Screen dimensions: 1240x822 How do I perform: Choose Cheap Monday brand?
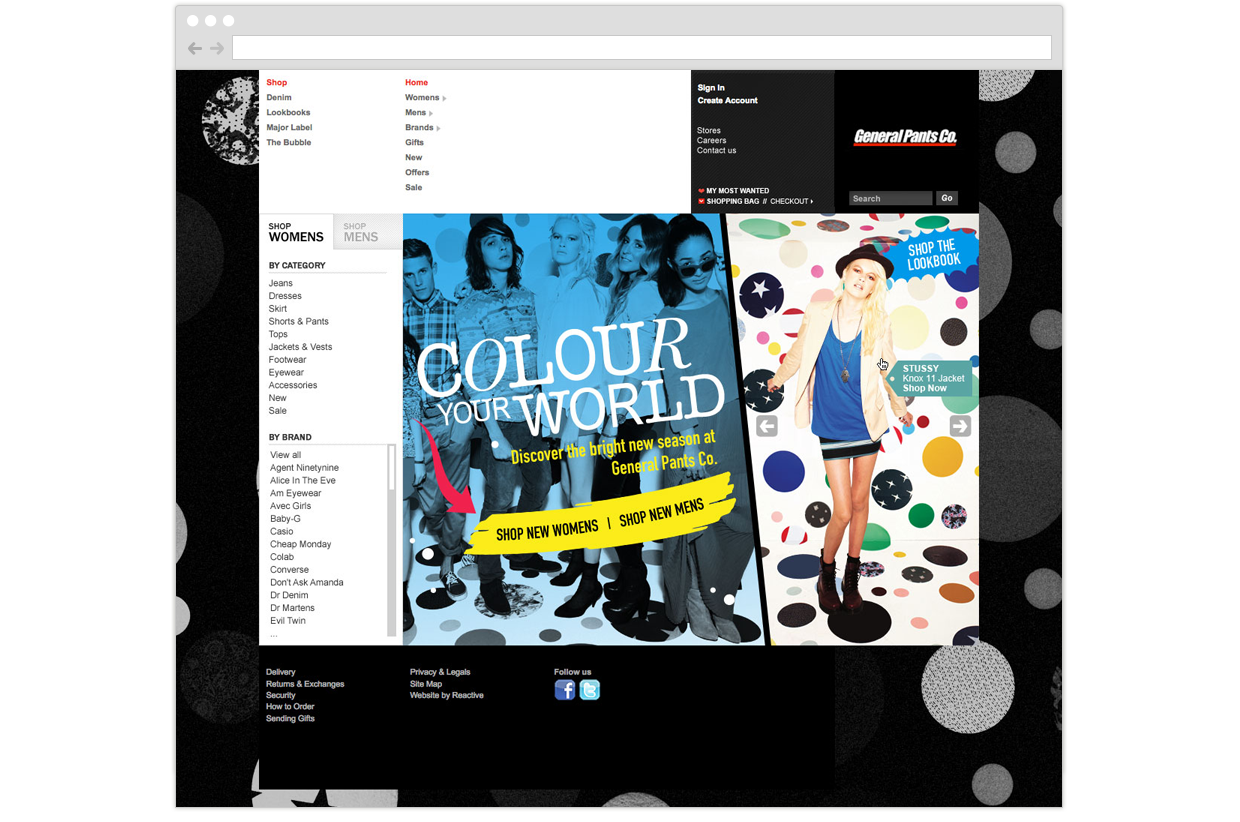[x=300, y=545]
